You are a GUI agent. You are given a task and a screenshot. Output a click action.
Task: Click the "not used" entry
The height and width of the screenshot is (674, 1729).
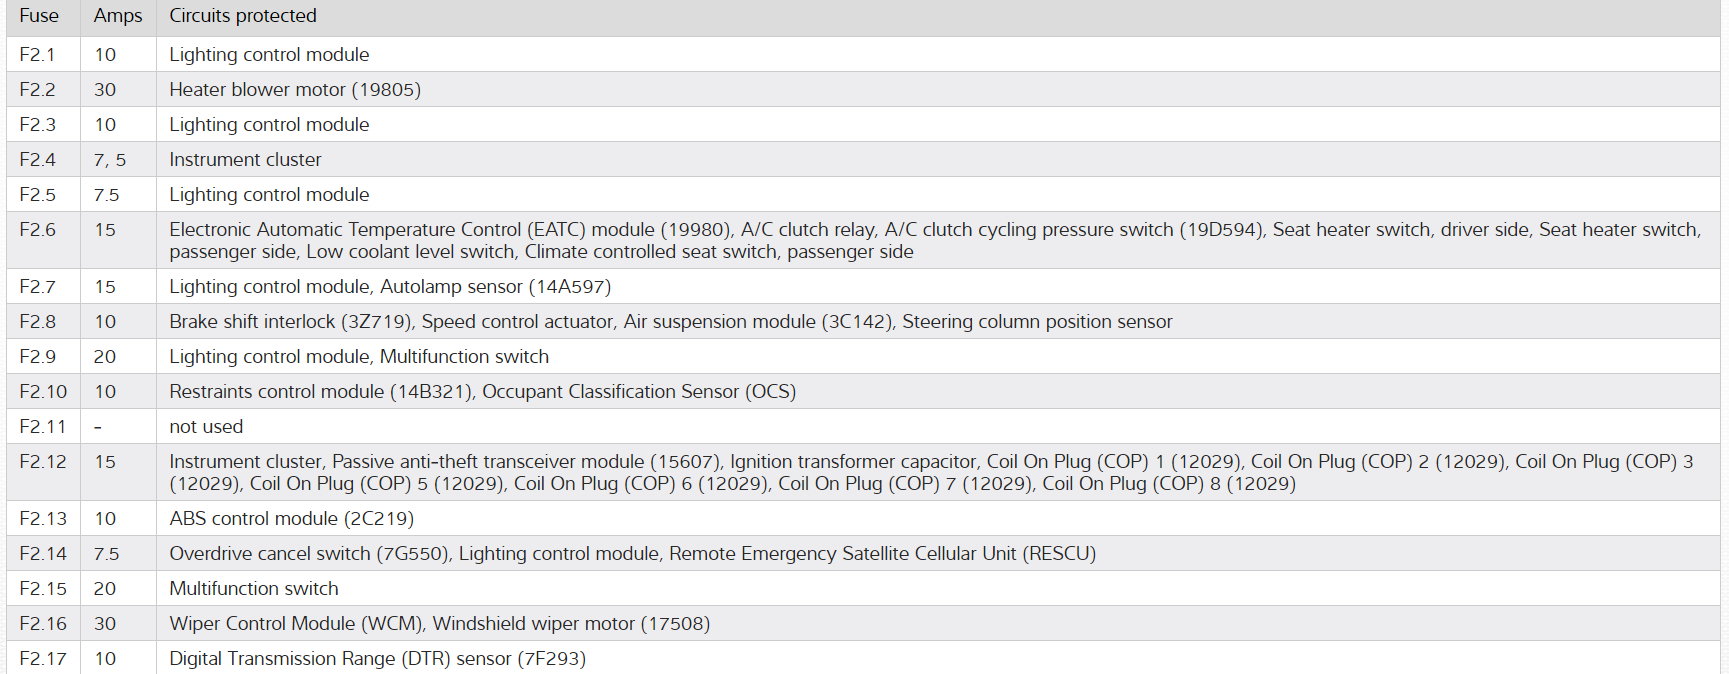(206, 427)
